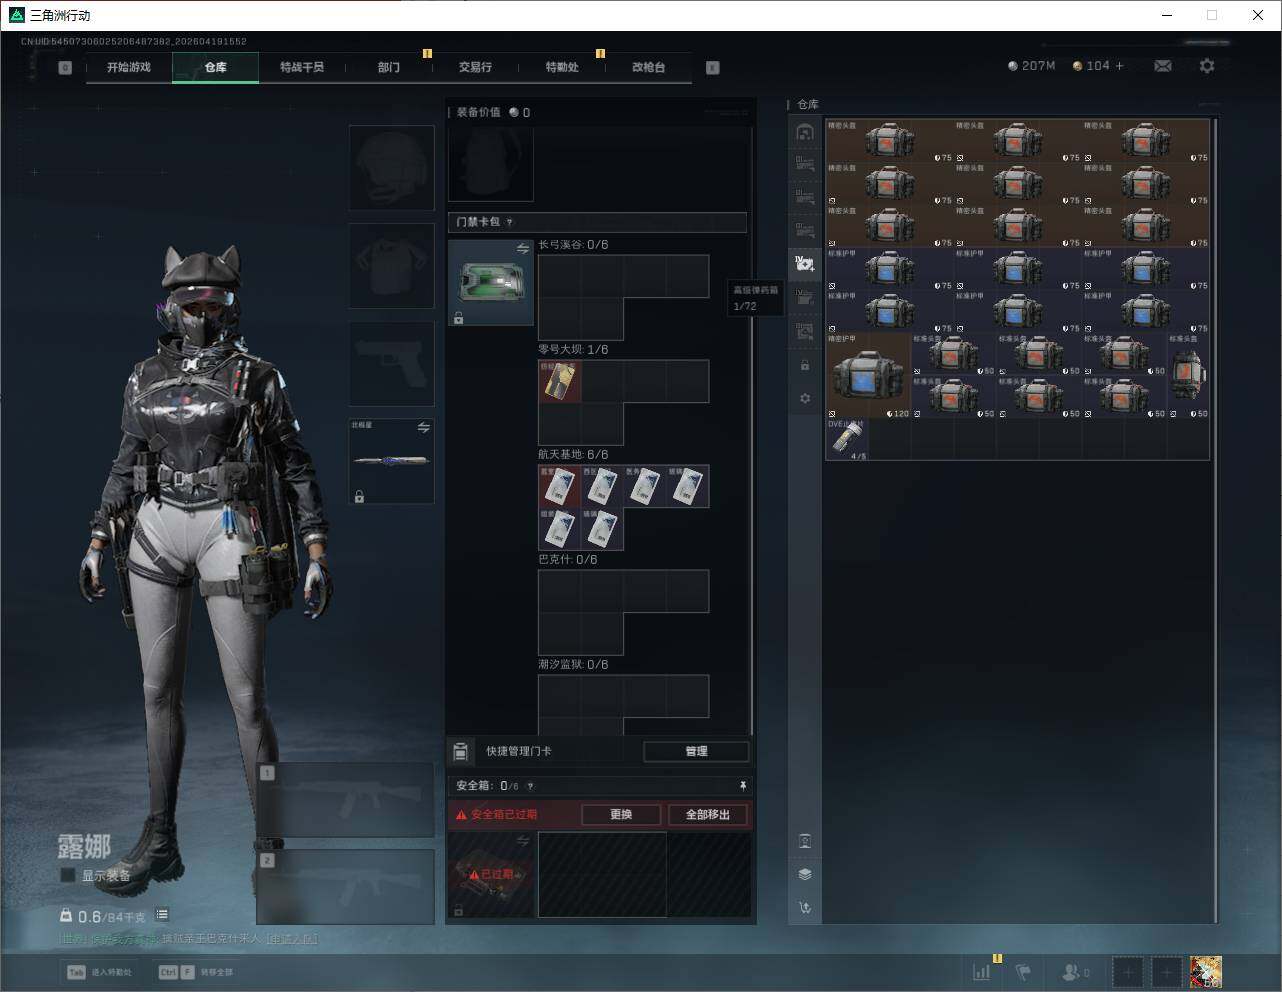Select the empty pistol slot
1282x992 pixels.
[x=391, y=363]
